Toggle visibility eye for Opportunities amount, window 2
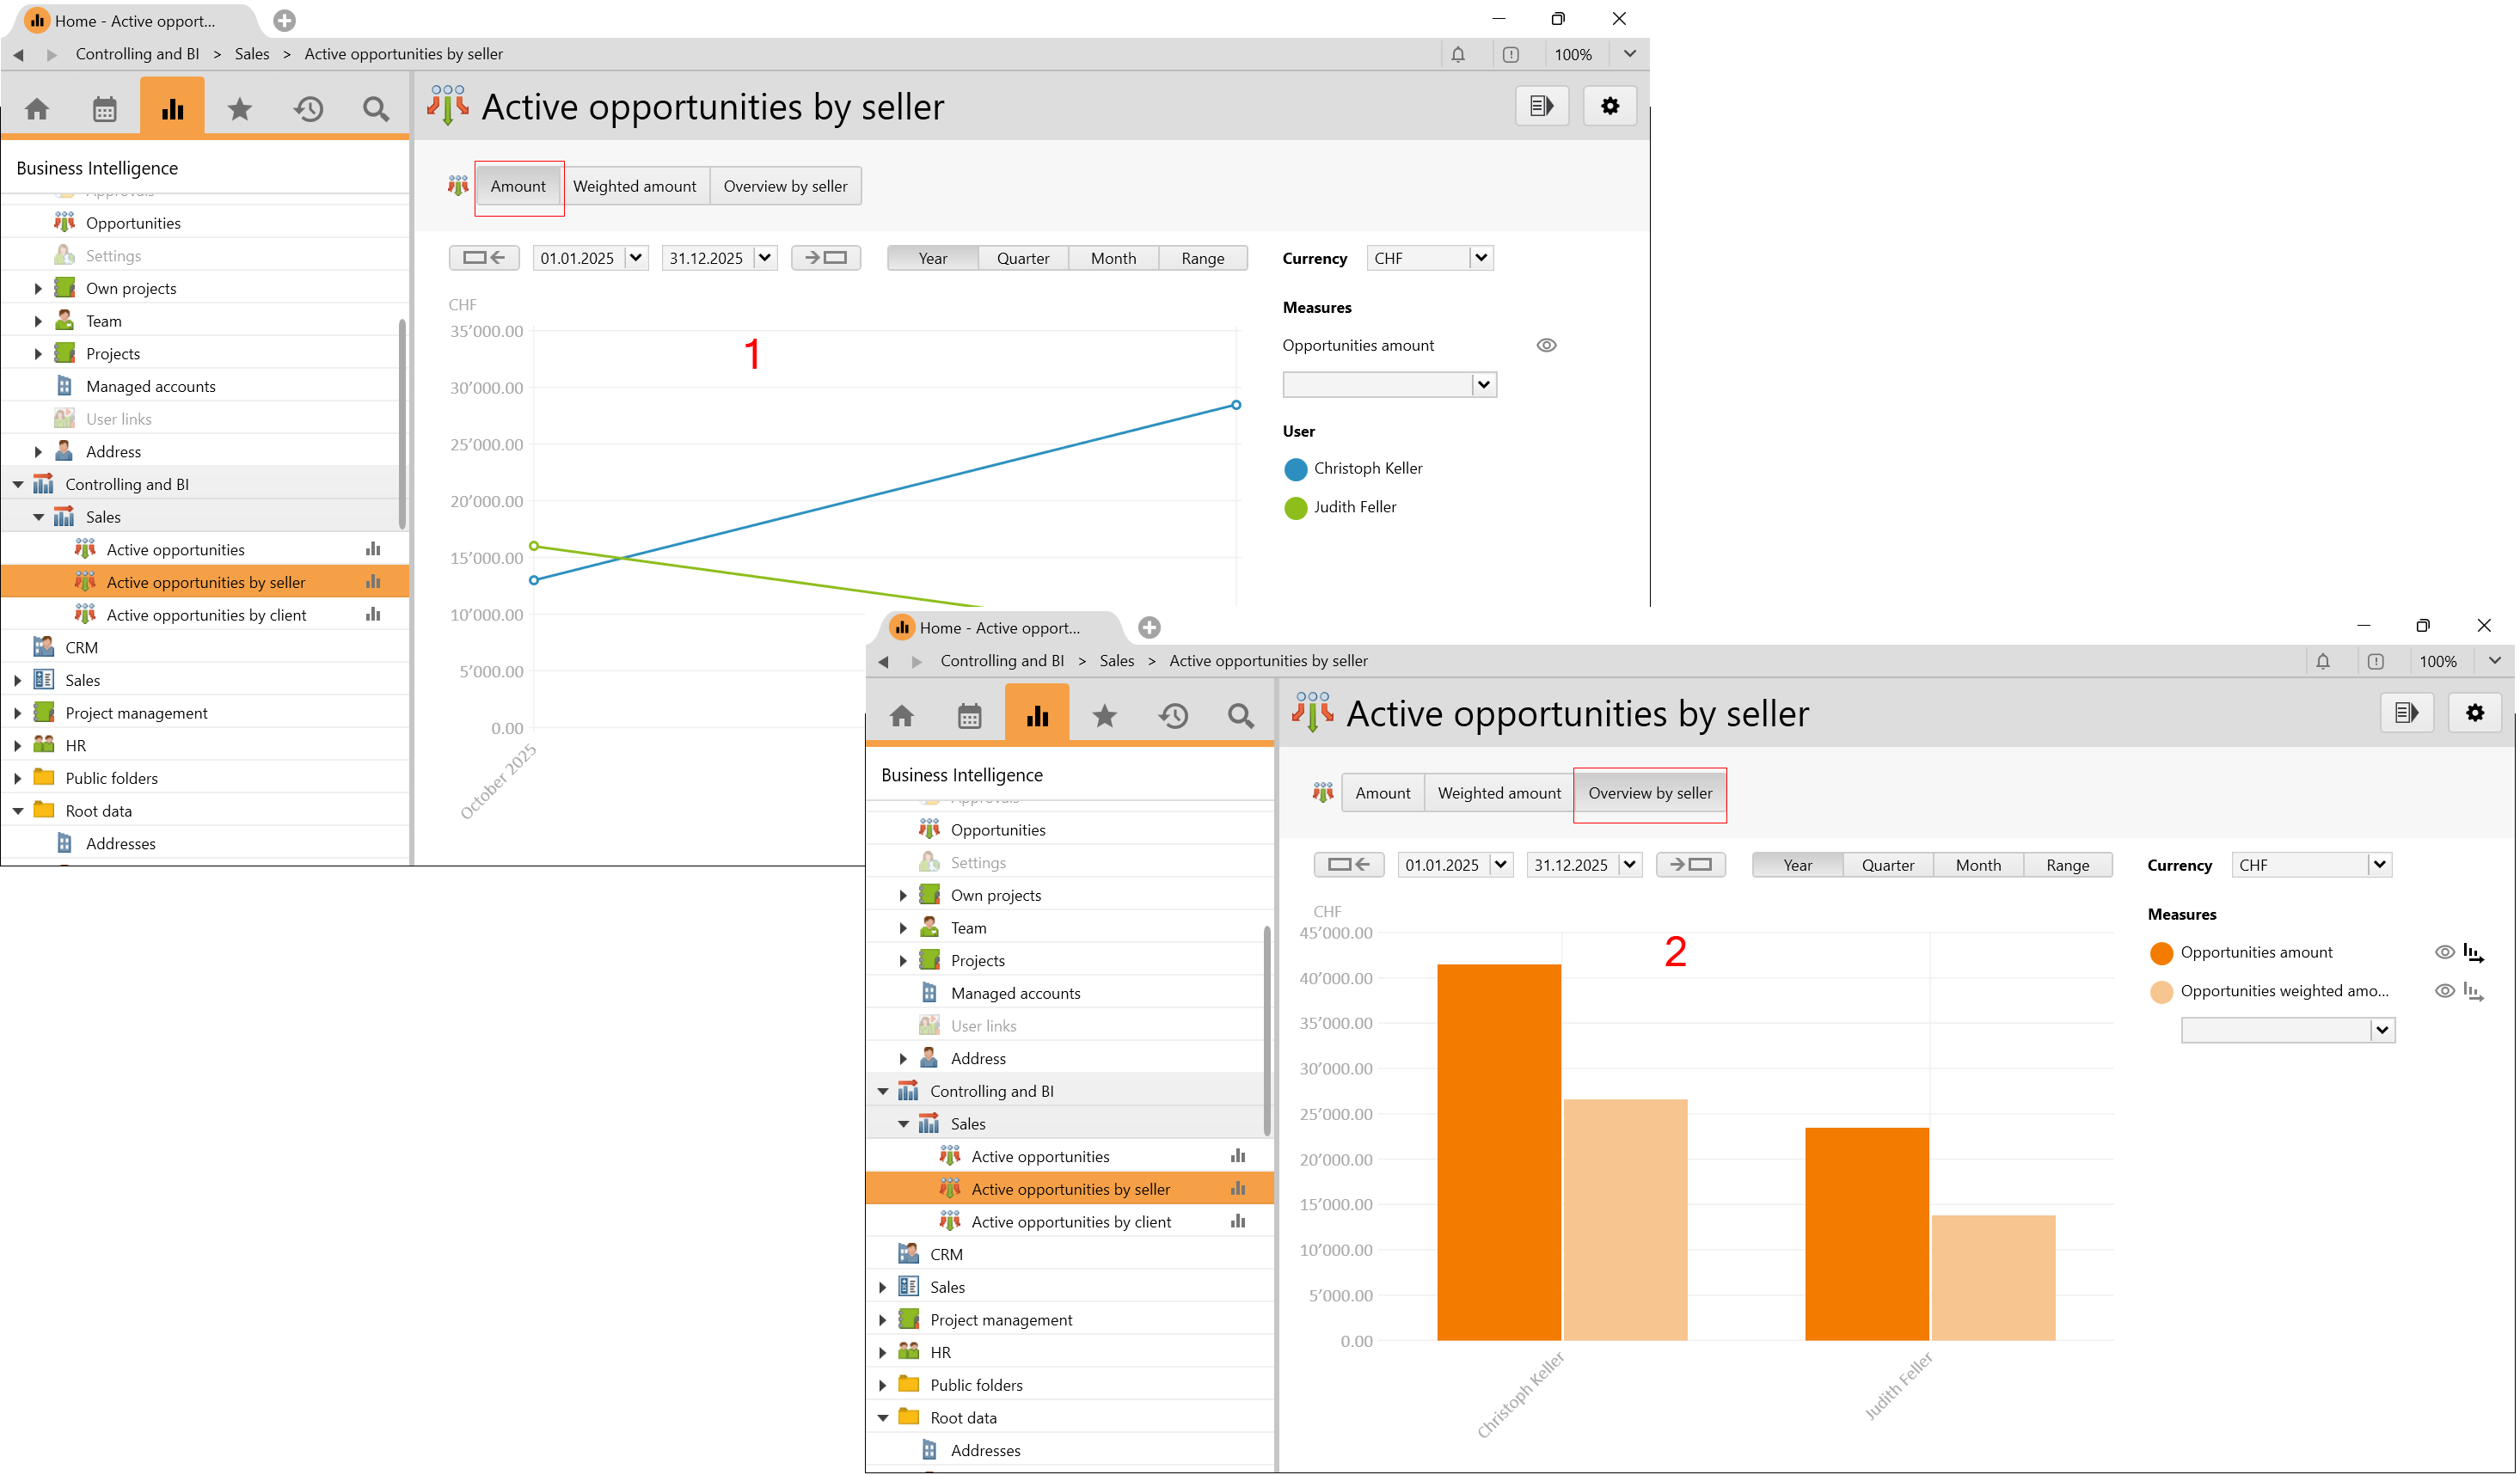 (x=2444, y=952)
